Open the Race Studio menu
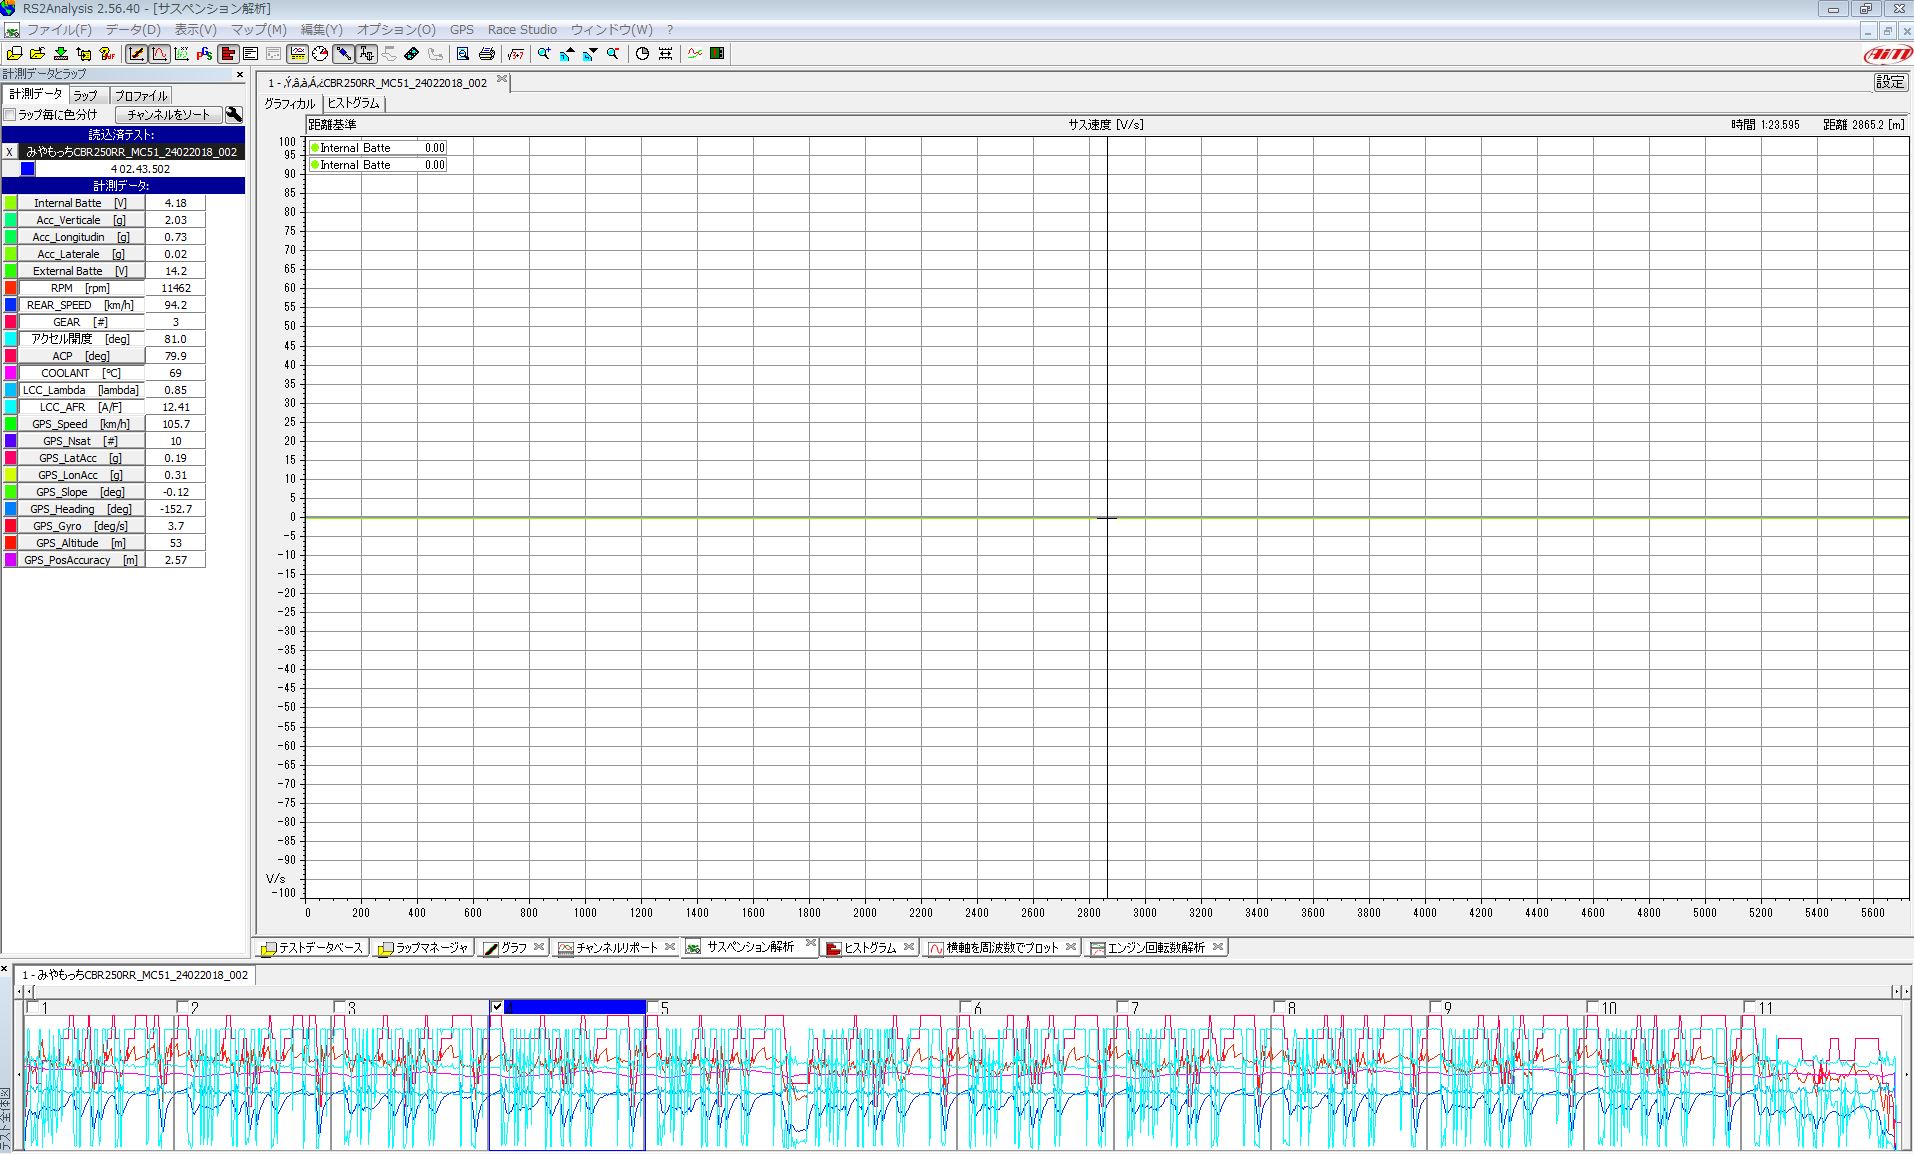1914x1154 pixels. click(x=522, y=30)
